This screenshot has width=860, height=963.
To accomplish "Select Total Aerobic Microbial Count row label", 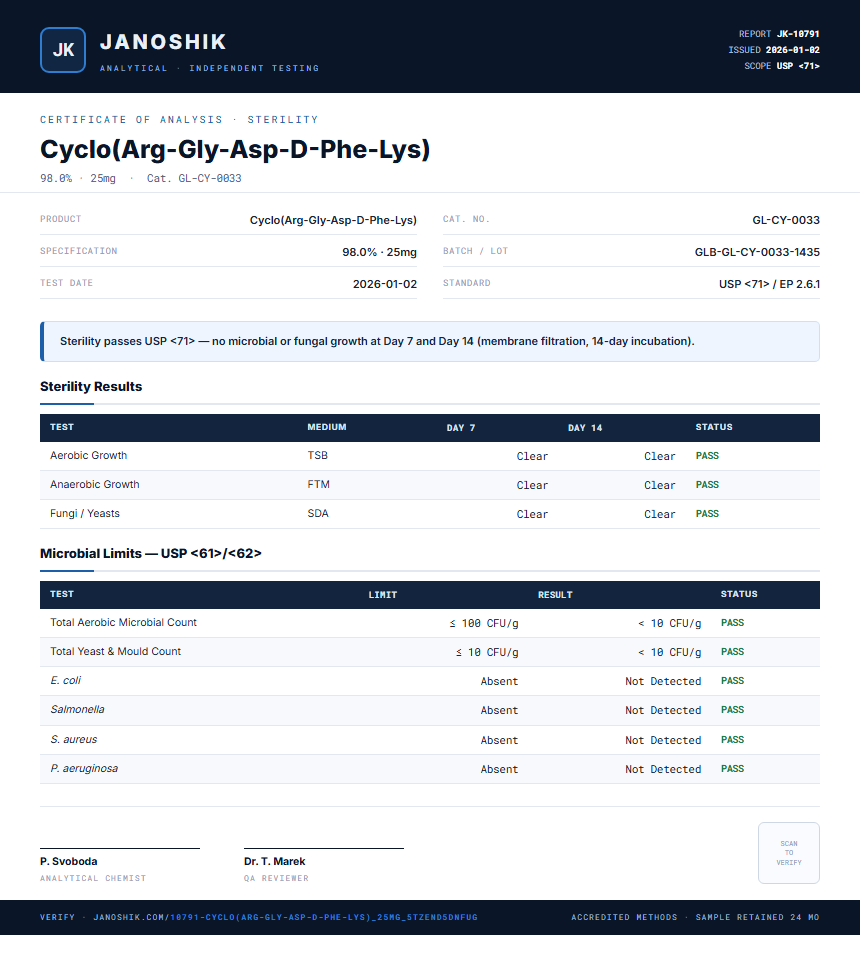I will 123,622.
